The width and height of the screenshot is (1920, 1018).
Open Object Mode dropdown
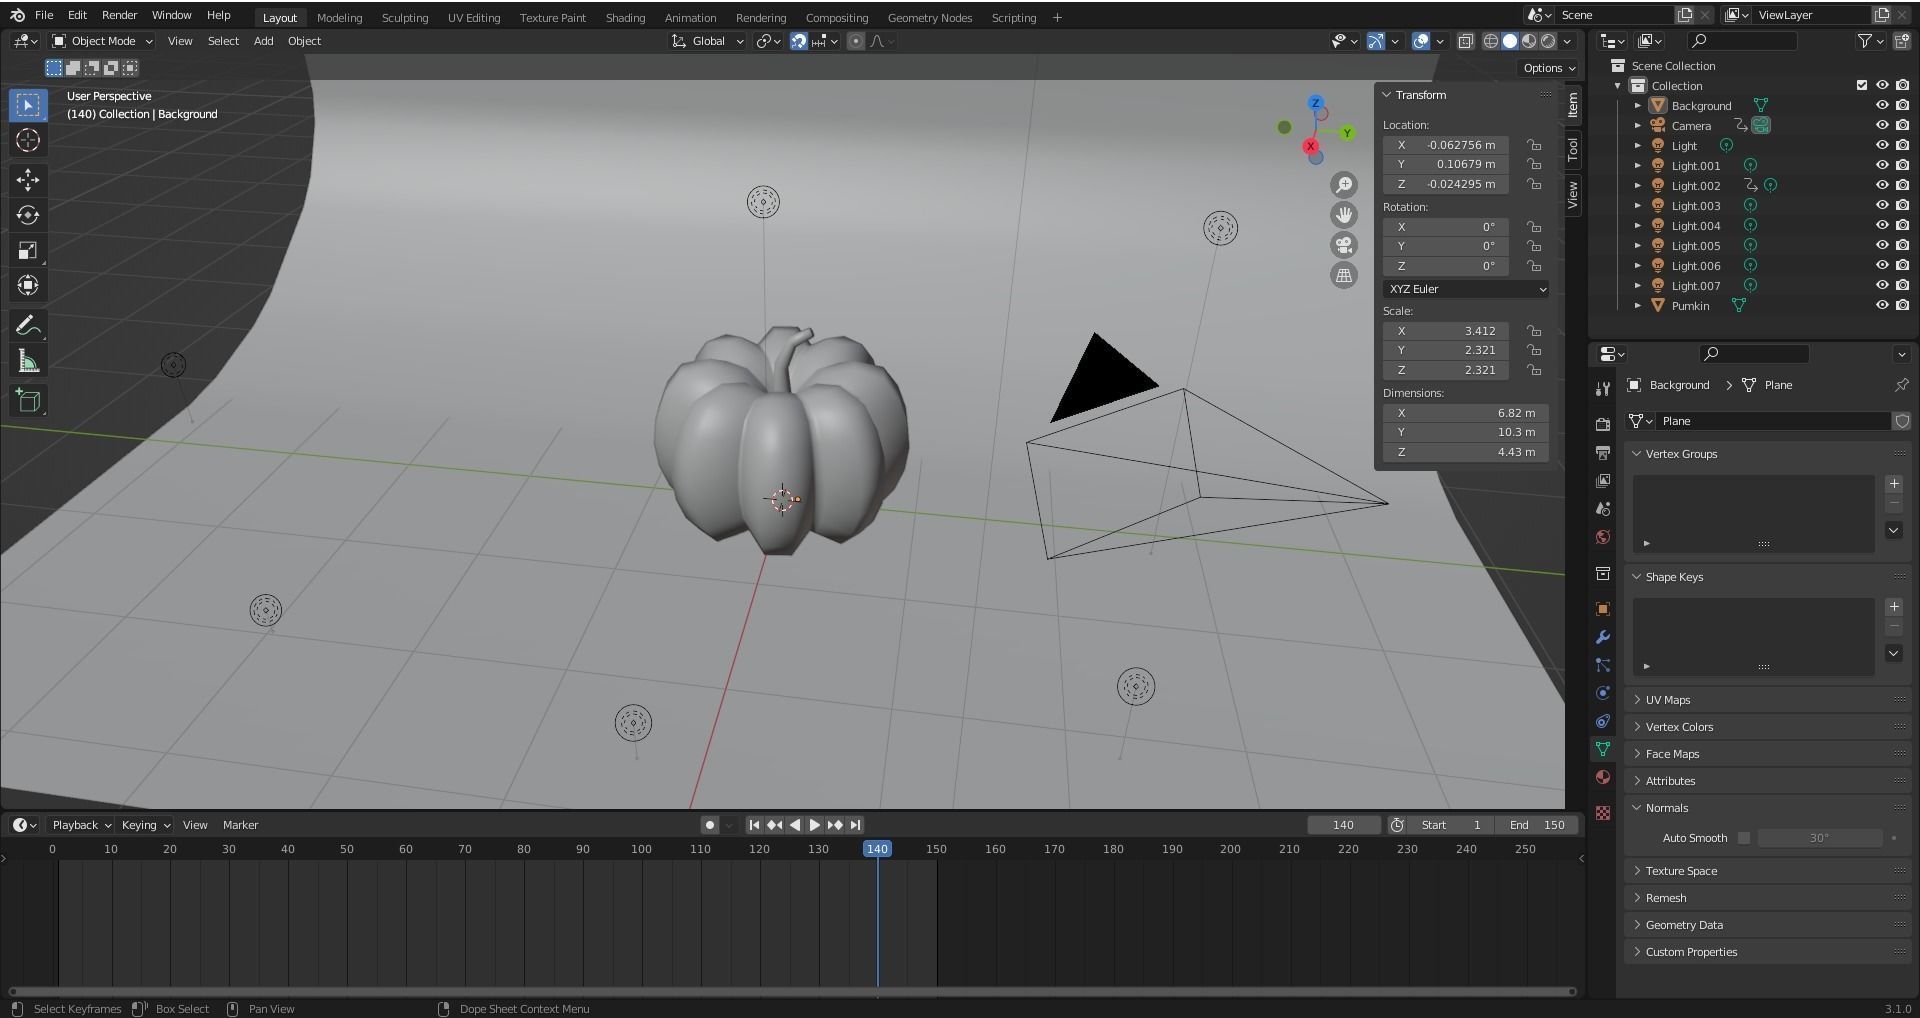(103, 41)
